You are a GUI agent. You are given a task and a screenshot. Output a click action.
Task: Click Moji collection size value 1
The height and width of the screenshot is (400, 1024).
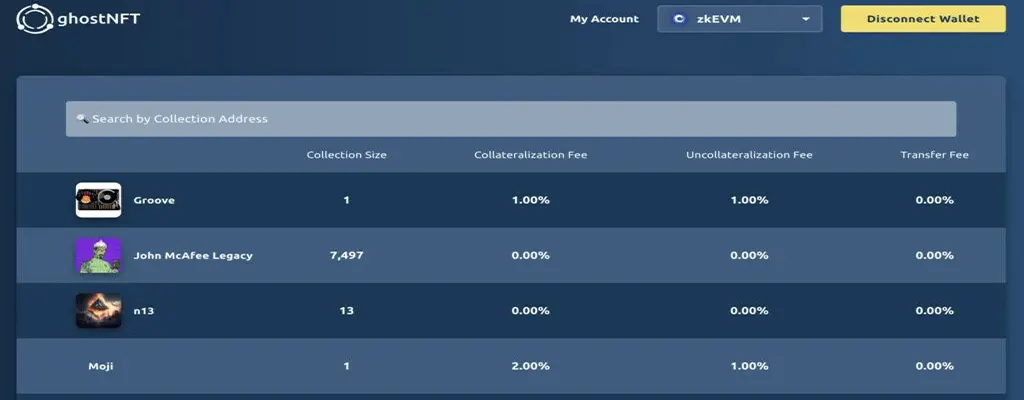347,367
